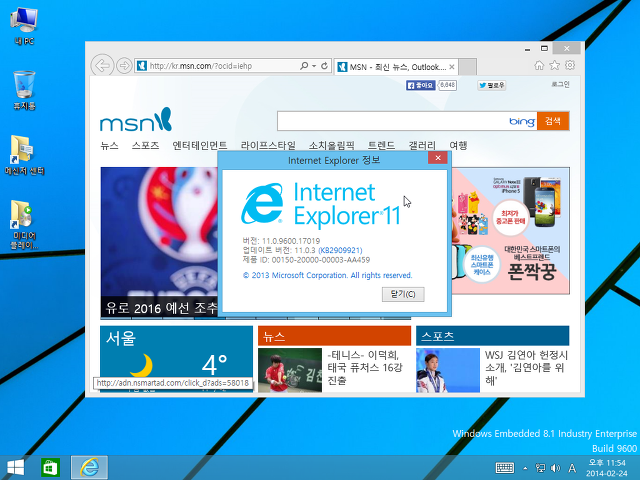Open the Tools gear menu
The image size is (640, 480).
pyautogui.click(x=570, y=65)
